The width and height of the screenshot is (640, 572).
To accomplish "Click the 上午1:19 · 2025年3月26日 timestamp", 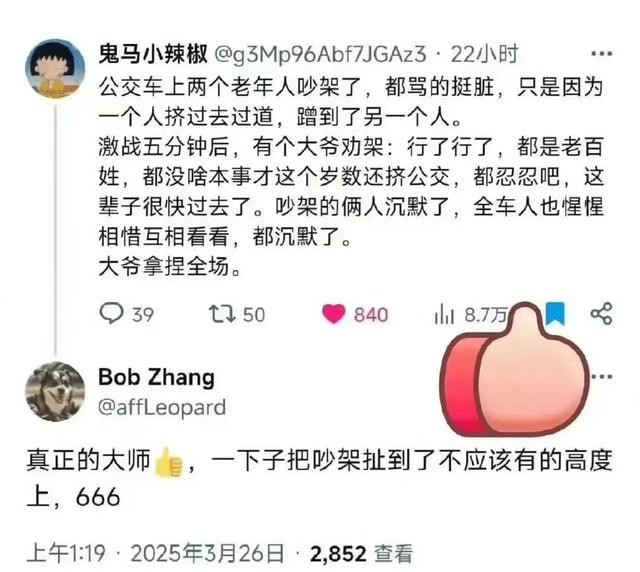I will 155,553.
